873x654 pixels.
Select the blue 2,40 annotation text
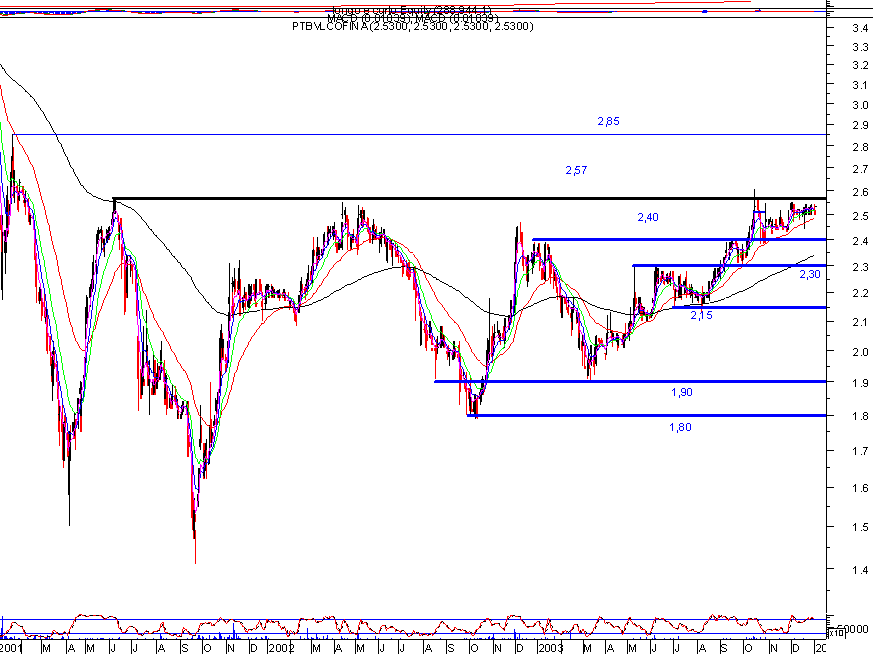point(648,217)
